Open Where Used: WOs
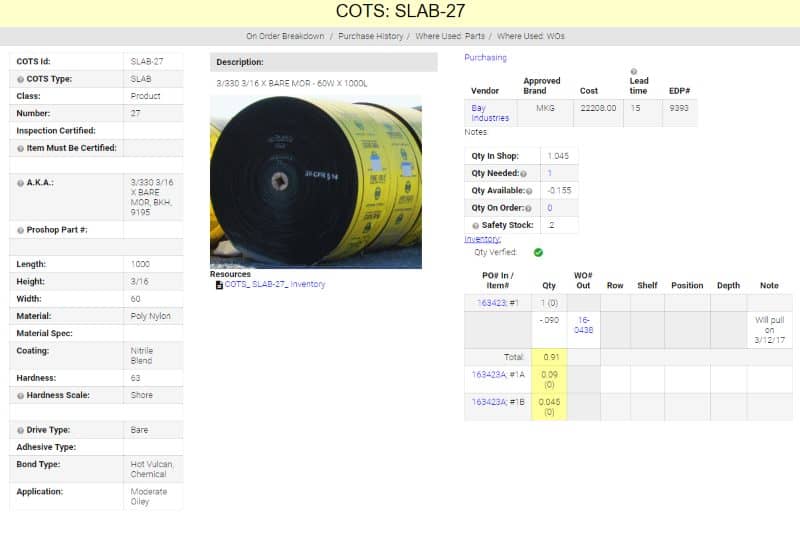Image resolution: width=800 pixels, height=541 pixels. tap(531, 36)
